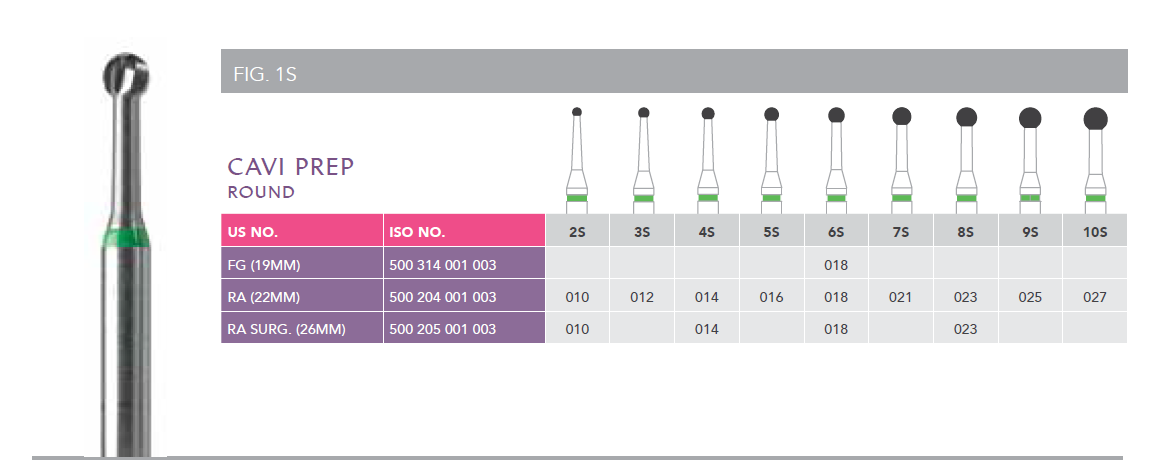Click the ISO NO. column header
Screen dimensions: 1170x469
(x=464, y=232)
